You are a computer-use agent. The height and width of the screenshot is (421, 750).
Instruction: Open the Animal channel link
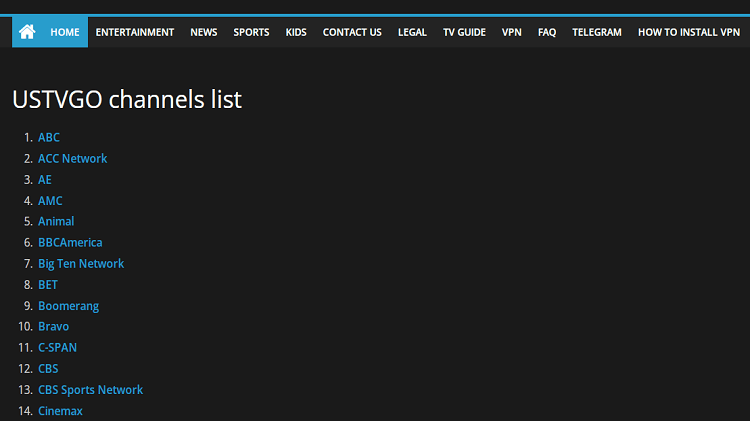[x=56, y=222]
